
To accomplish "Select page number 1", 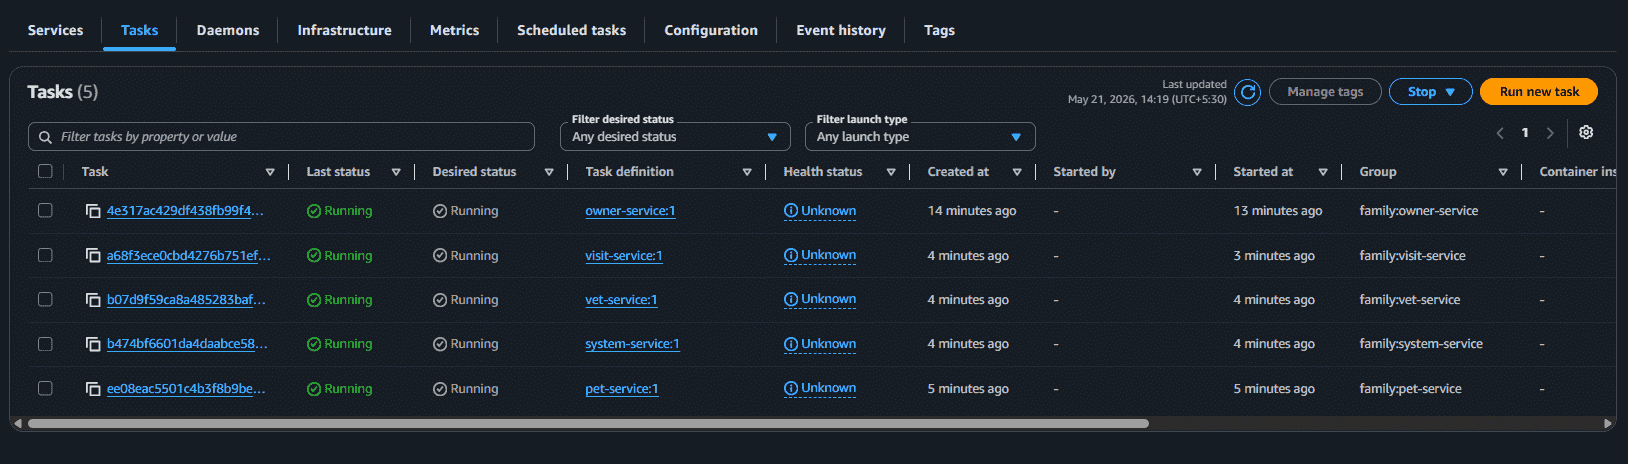I will coord(1525,133).
